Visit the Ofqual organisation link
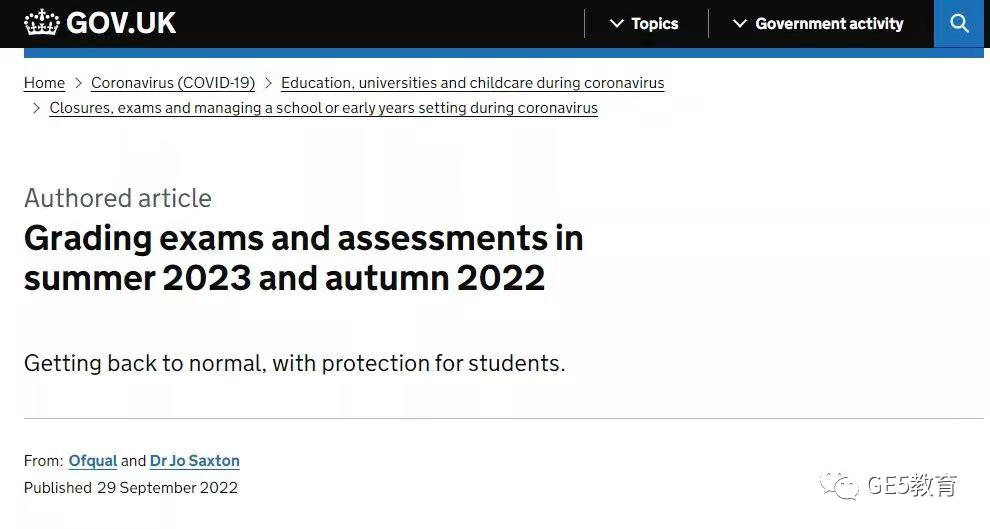Screen dimensions: 990x529 tap(93, 461)
